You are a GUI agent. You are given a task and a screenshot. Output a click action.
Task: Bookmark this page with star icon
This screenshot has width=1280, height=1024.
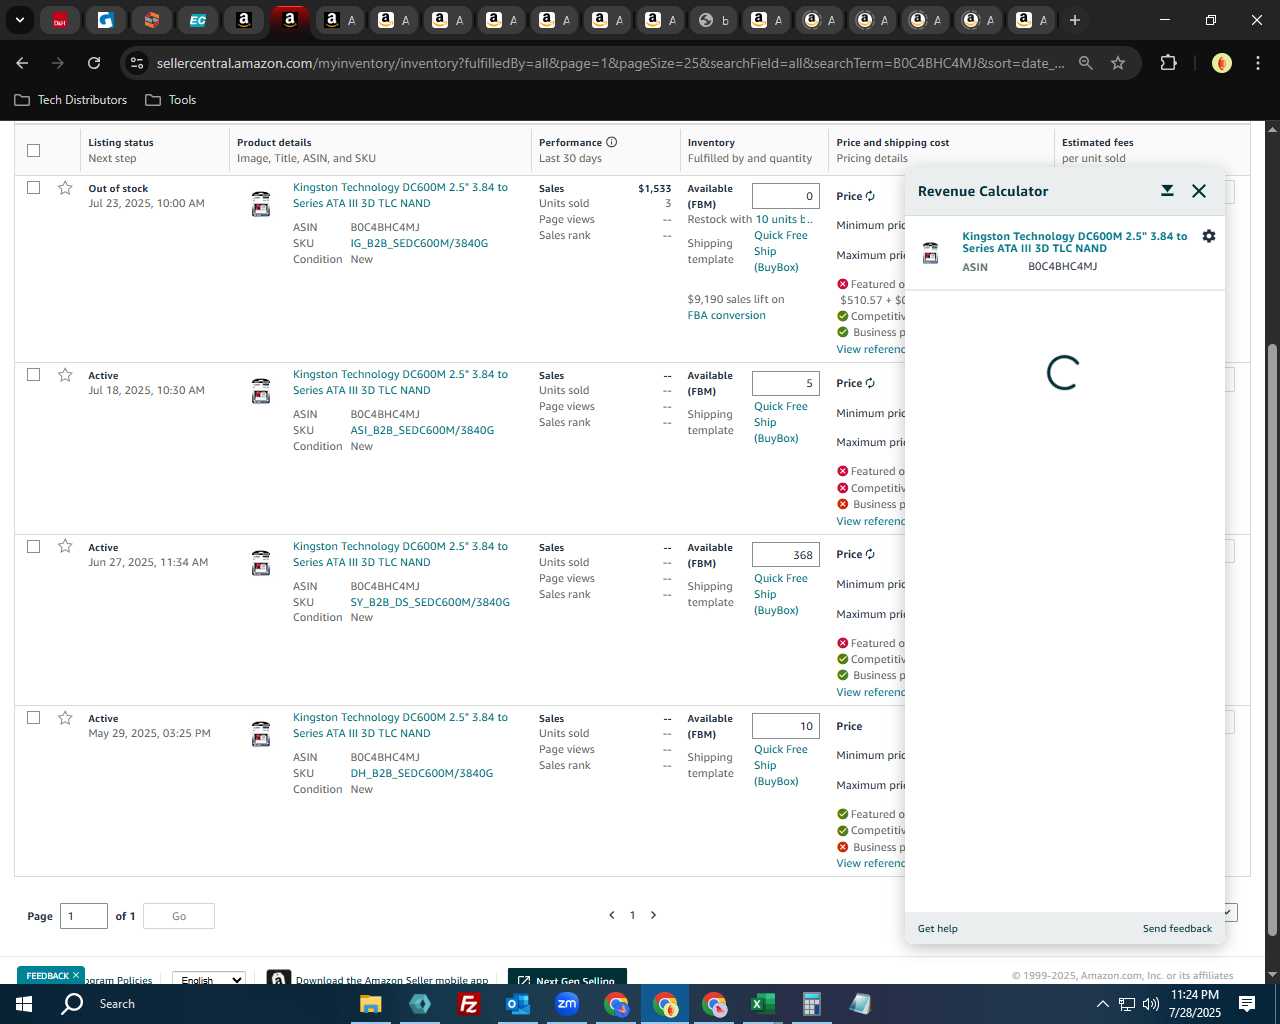1118,63
